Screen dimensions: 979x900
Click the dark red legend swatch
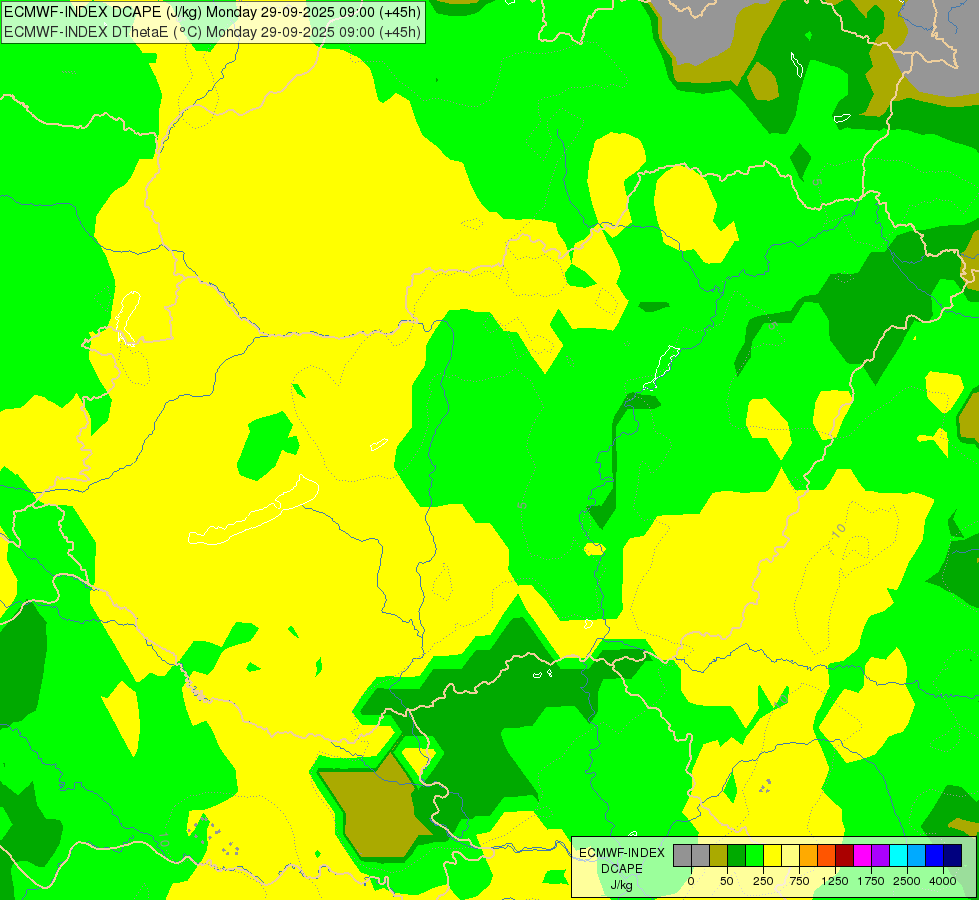844,855
